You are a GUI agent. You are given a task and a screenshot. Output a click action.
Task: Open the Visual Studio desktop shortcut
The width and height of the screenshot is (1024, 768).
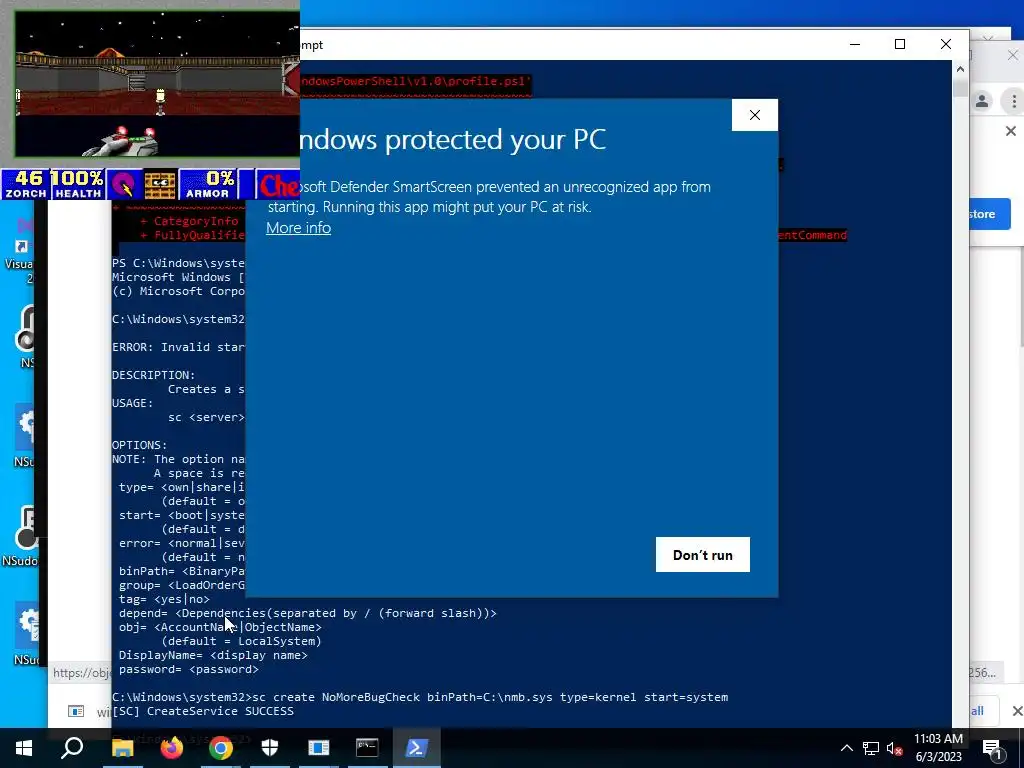[20, 253]
